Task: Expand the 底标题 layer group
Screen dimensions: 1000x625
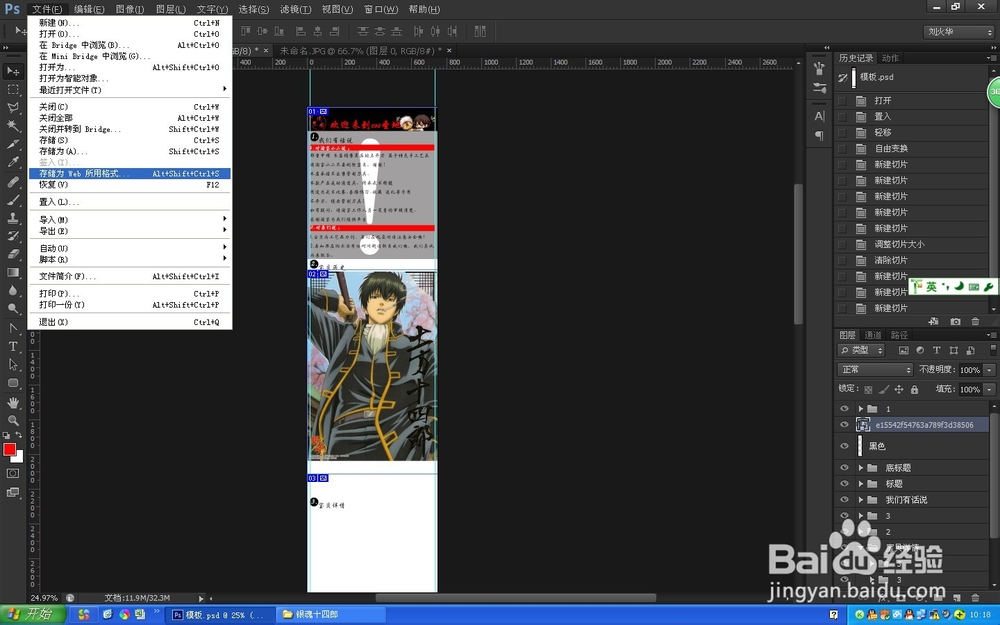Action: point(860,467)
